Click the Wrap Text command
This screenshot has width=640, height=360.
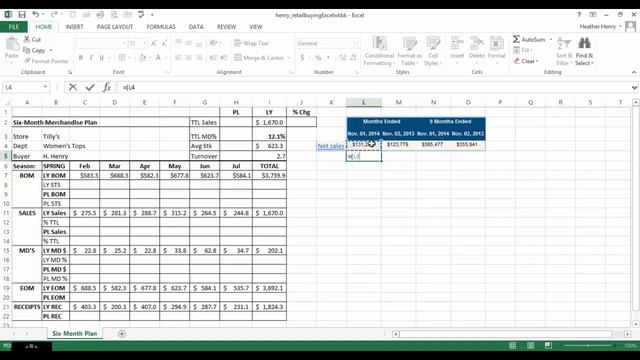[x=251, y=43]
